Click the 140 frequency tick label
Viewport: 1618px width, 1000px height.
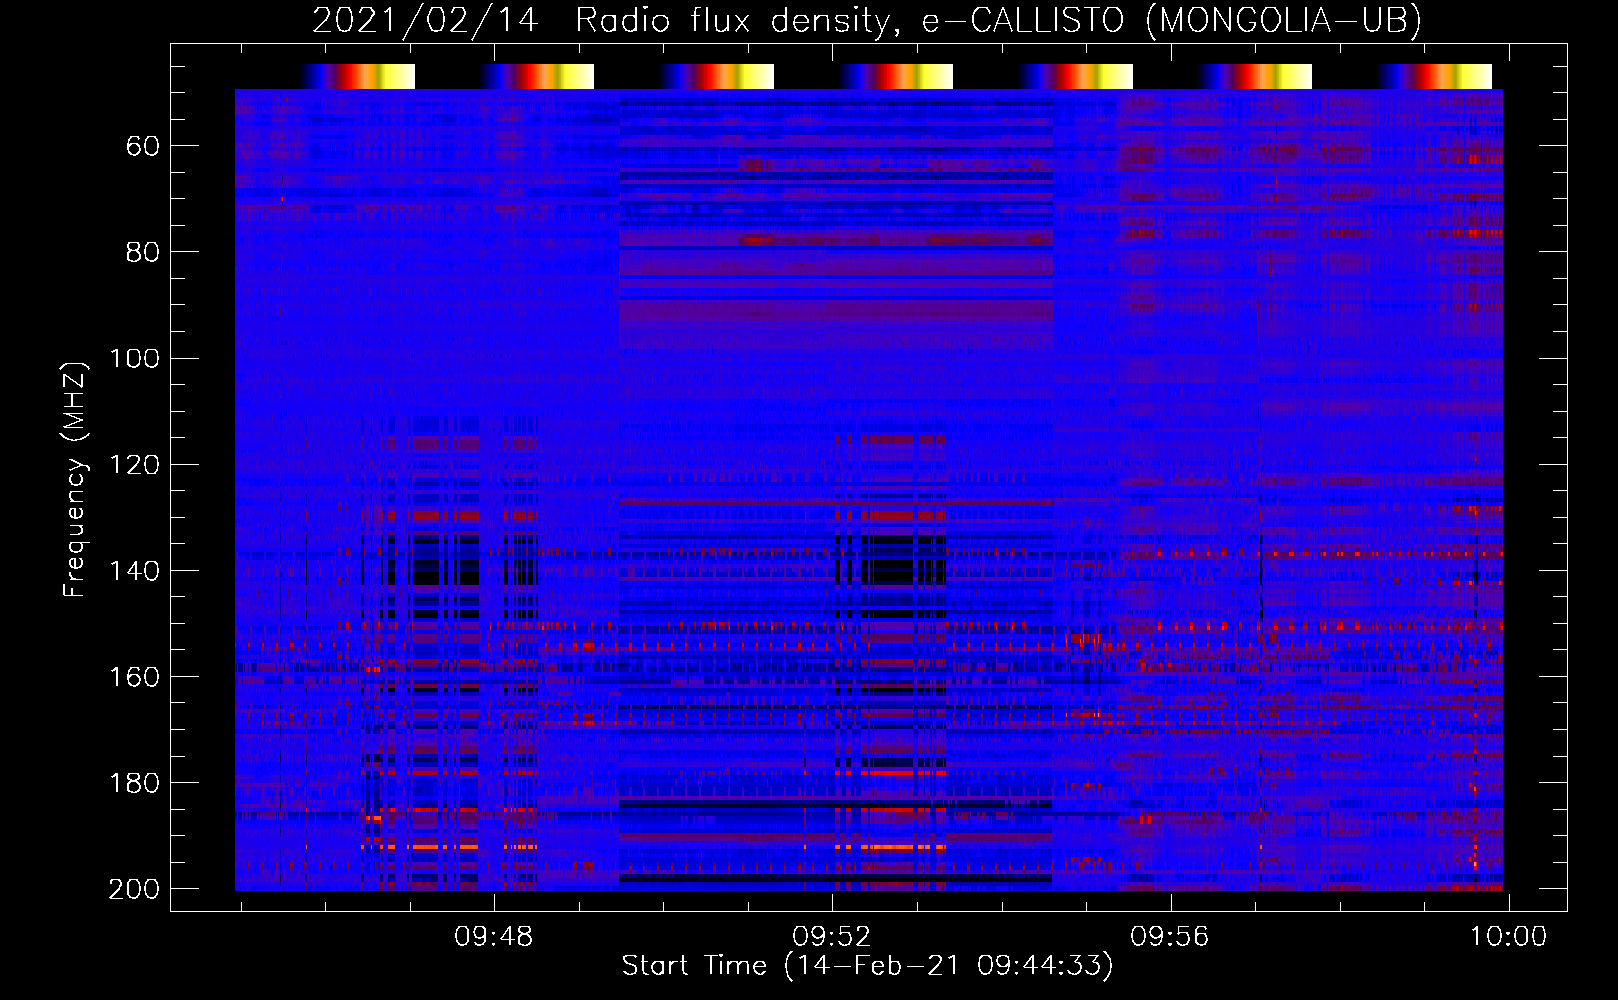tap(134, 571)
